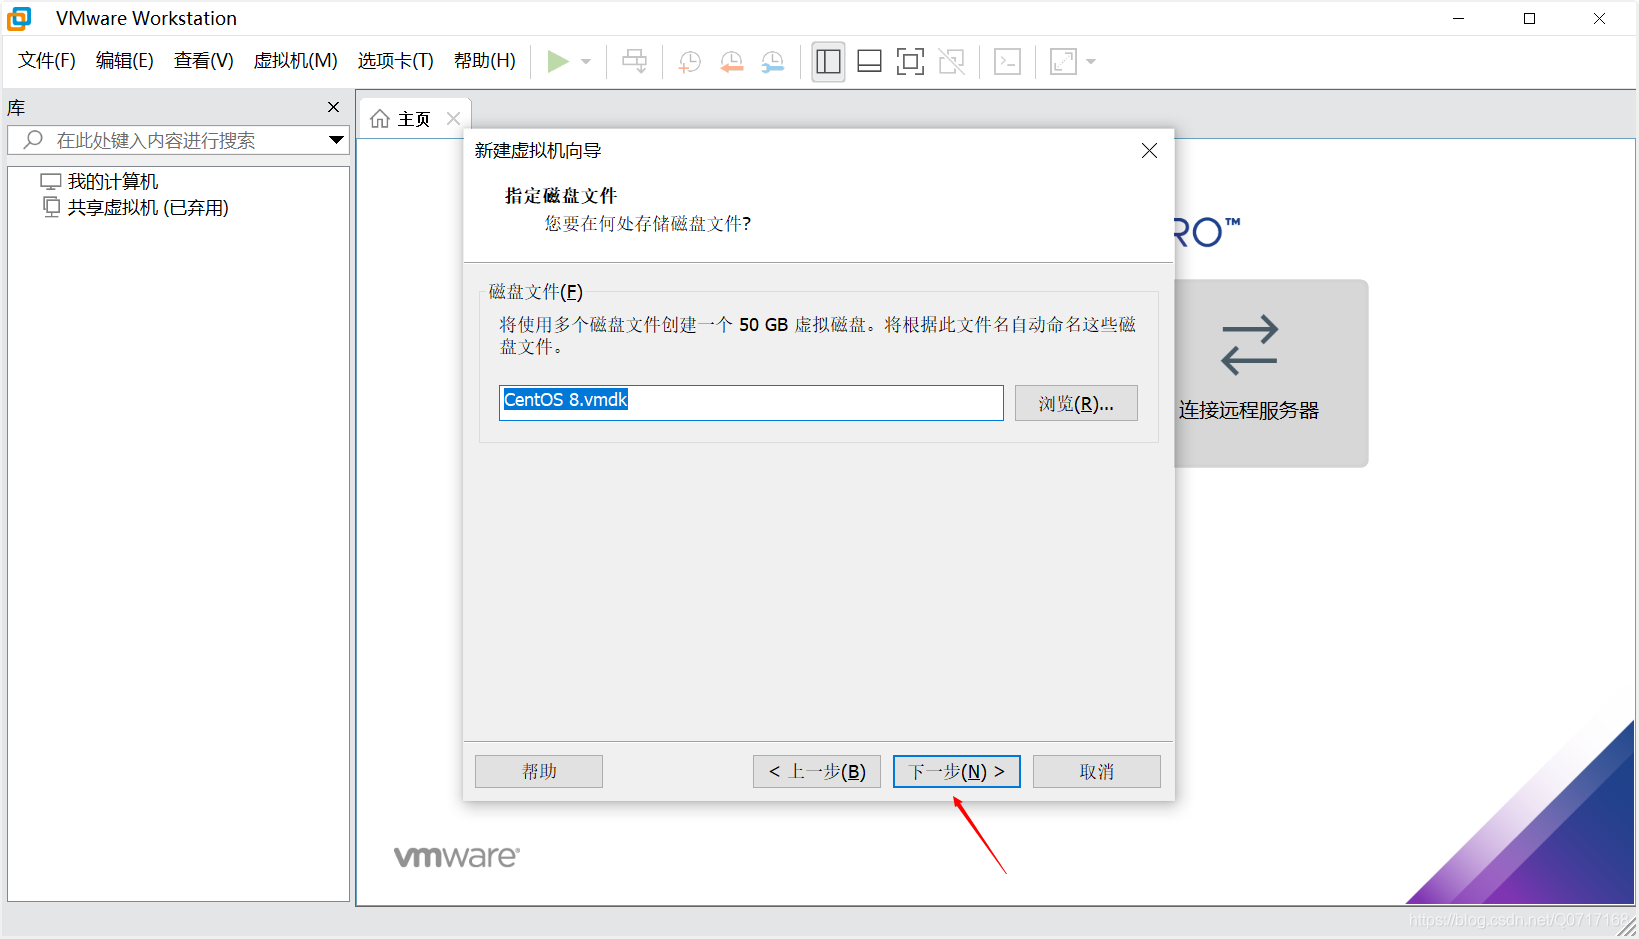Toggle the library sidebar view icon
This screenshot has height=939, width=1639.
[x=828, y=62]
